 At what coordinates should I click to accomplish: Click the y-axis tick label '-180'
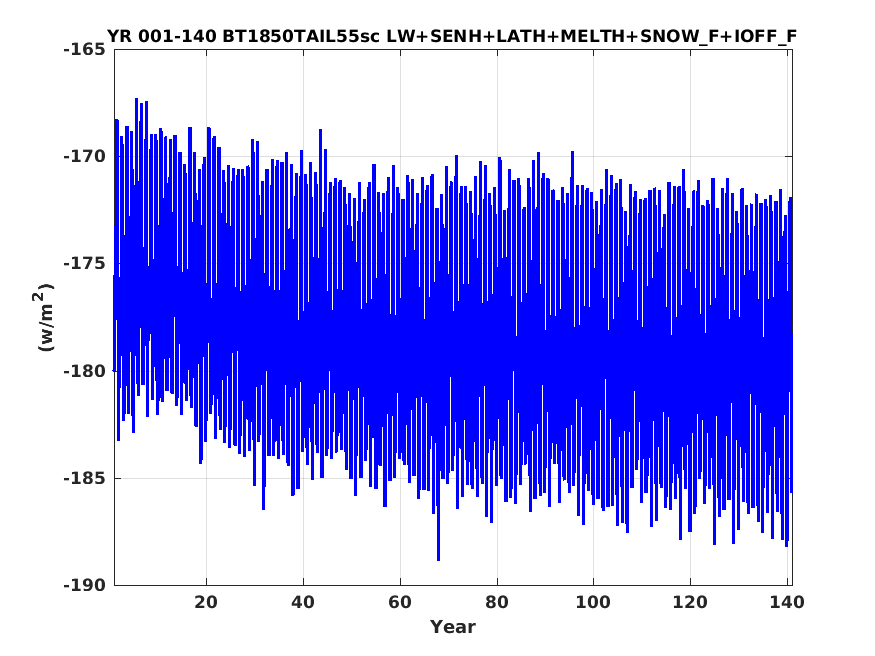84,371
